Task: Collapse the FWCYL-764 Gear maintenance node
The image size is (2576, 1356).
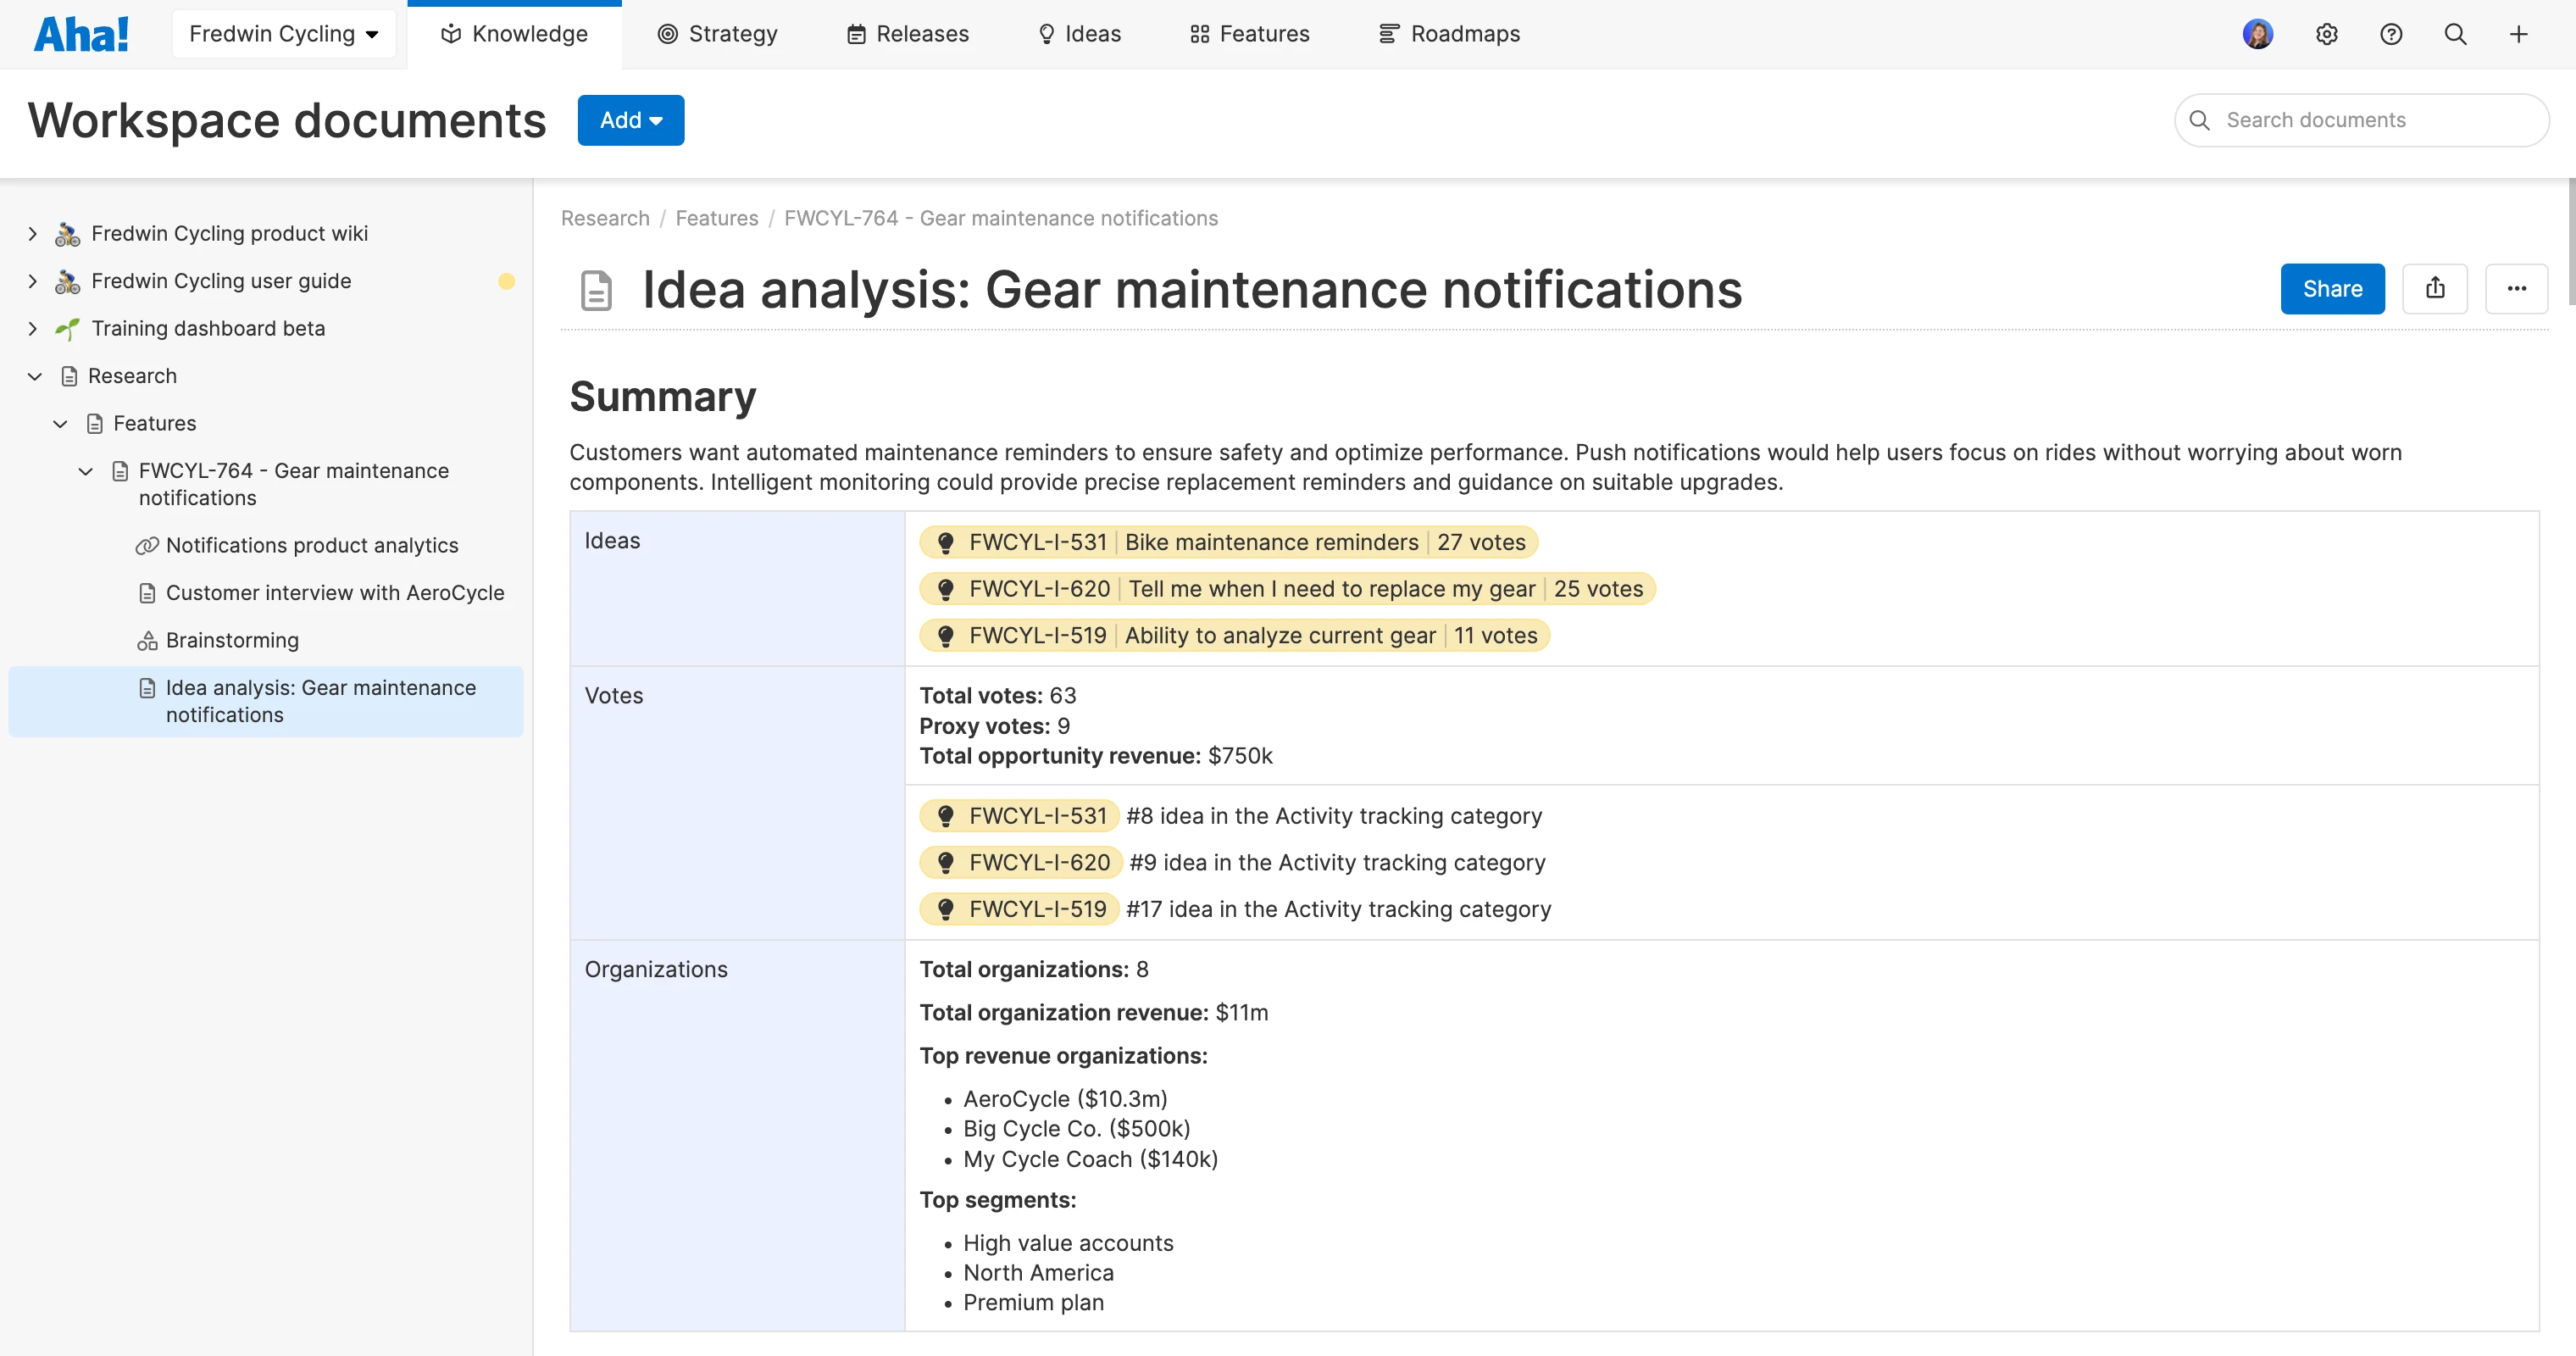Action: pyautogui.click(x=86, y=471)
